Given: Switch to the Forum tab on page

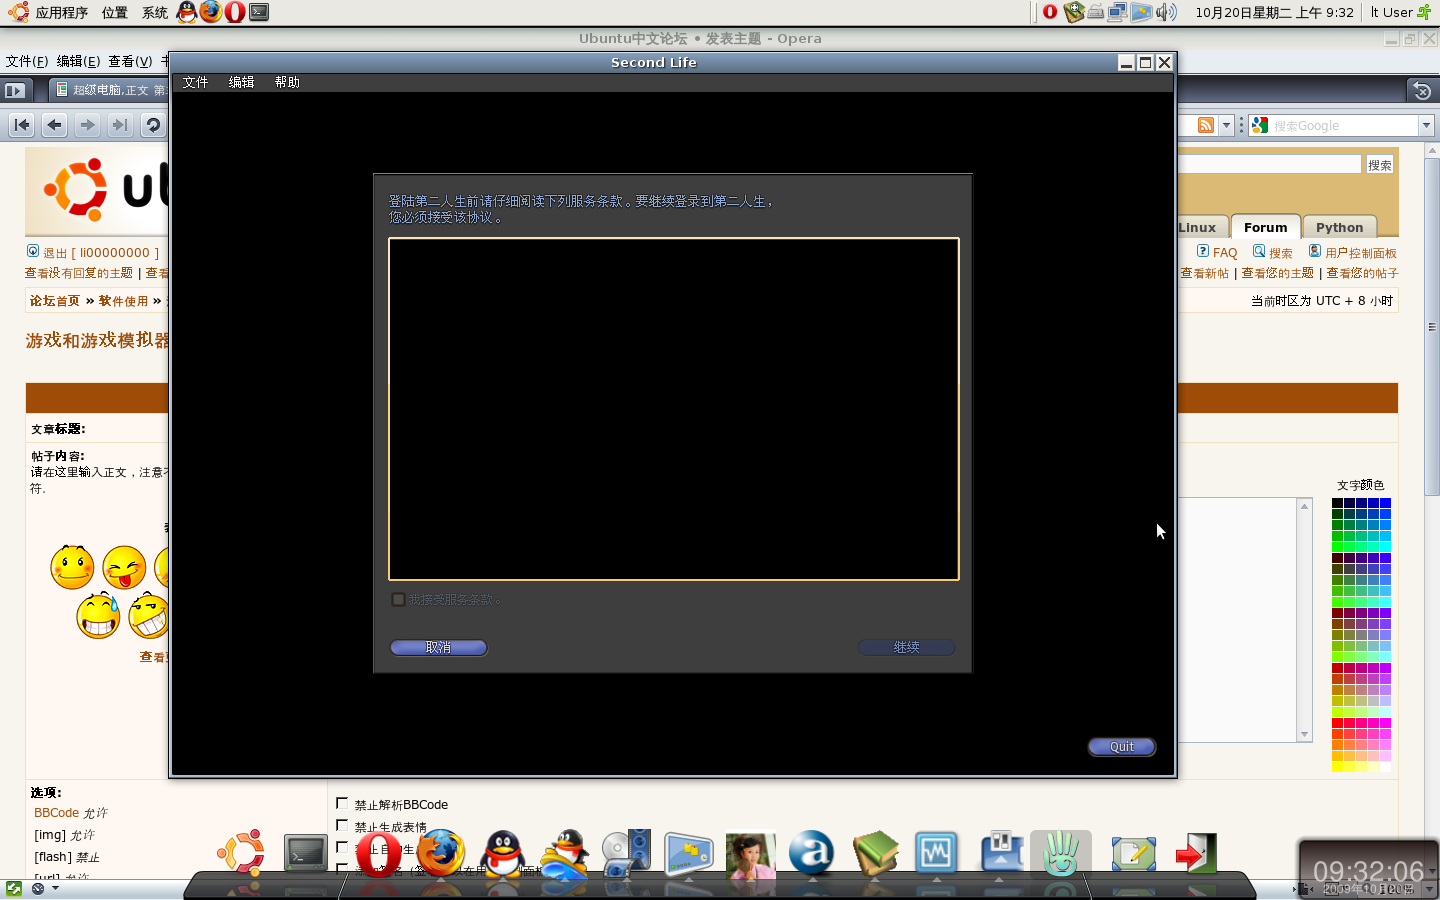Looking at the screenshot, I should click(x=1265, y=227).
